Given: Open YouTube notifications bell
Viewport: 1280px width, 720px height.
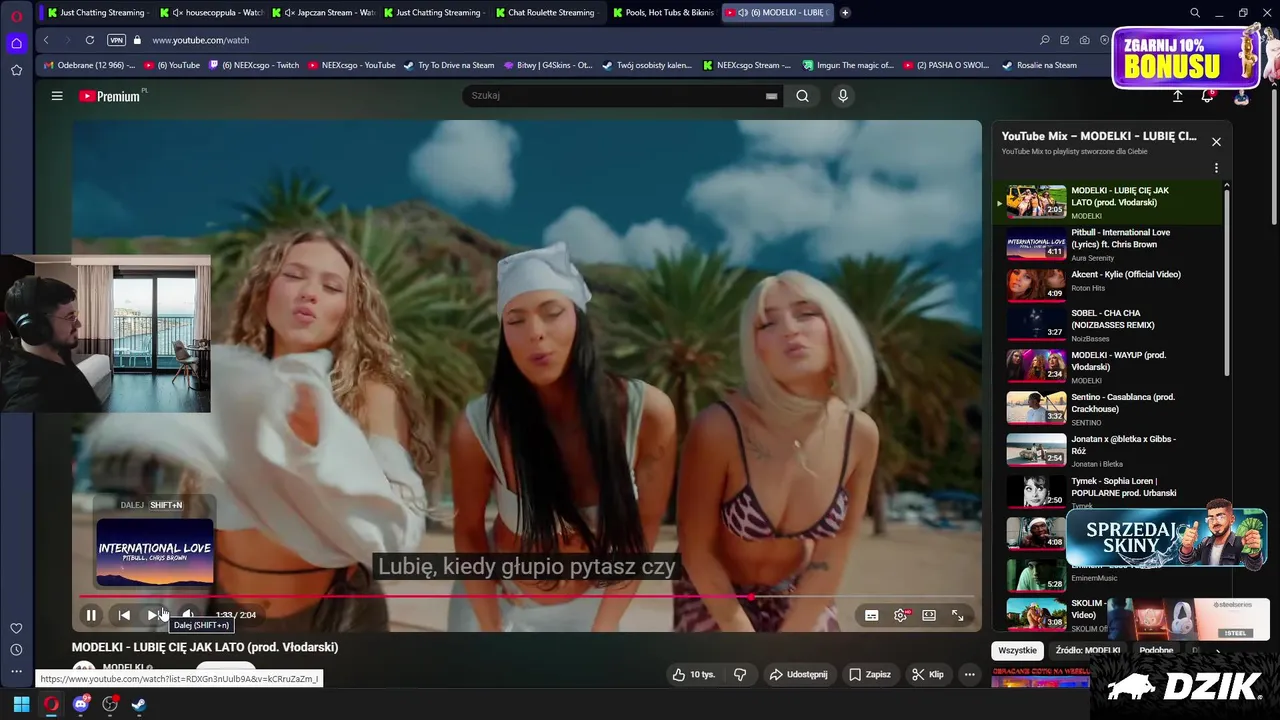Looking at the screenshot, I should click(x=1208, y=96).
